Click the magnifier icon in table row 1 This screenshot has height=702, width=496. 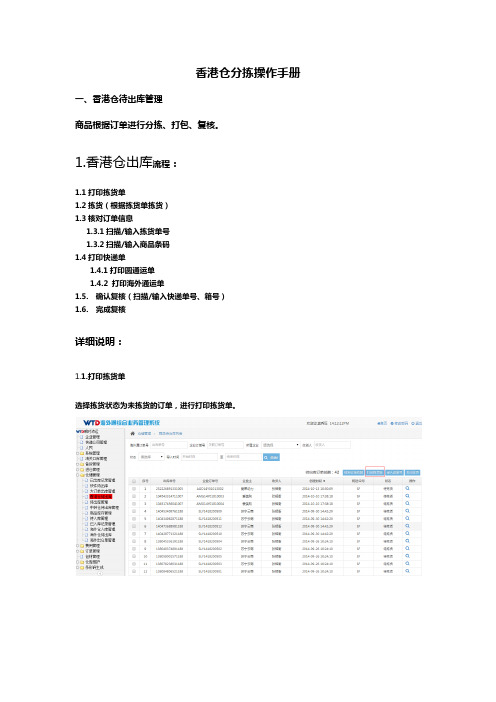click(x=407, y=488)
